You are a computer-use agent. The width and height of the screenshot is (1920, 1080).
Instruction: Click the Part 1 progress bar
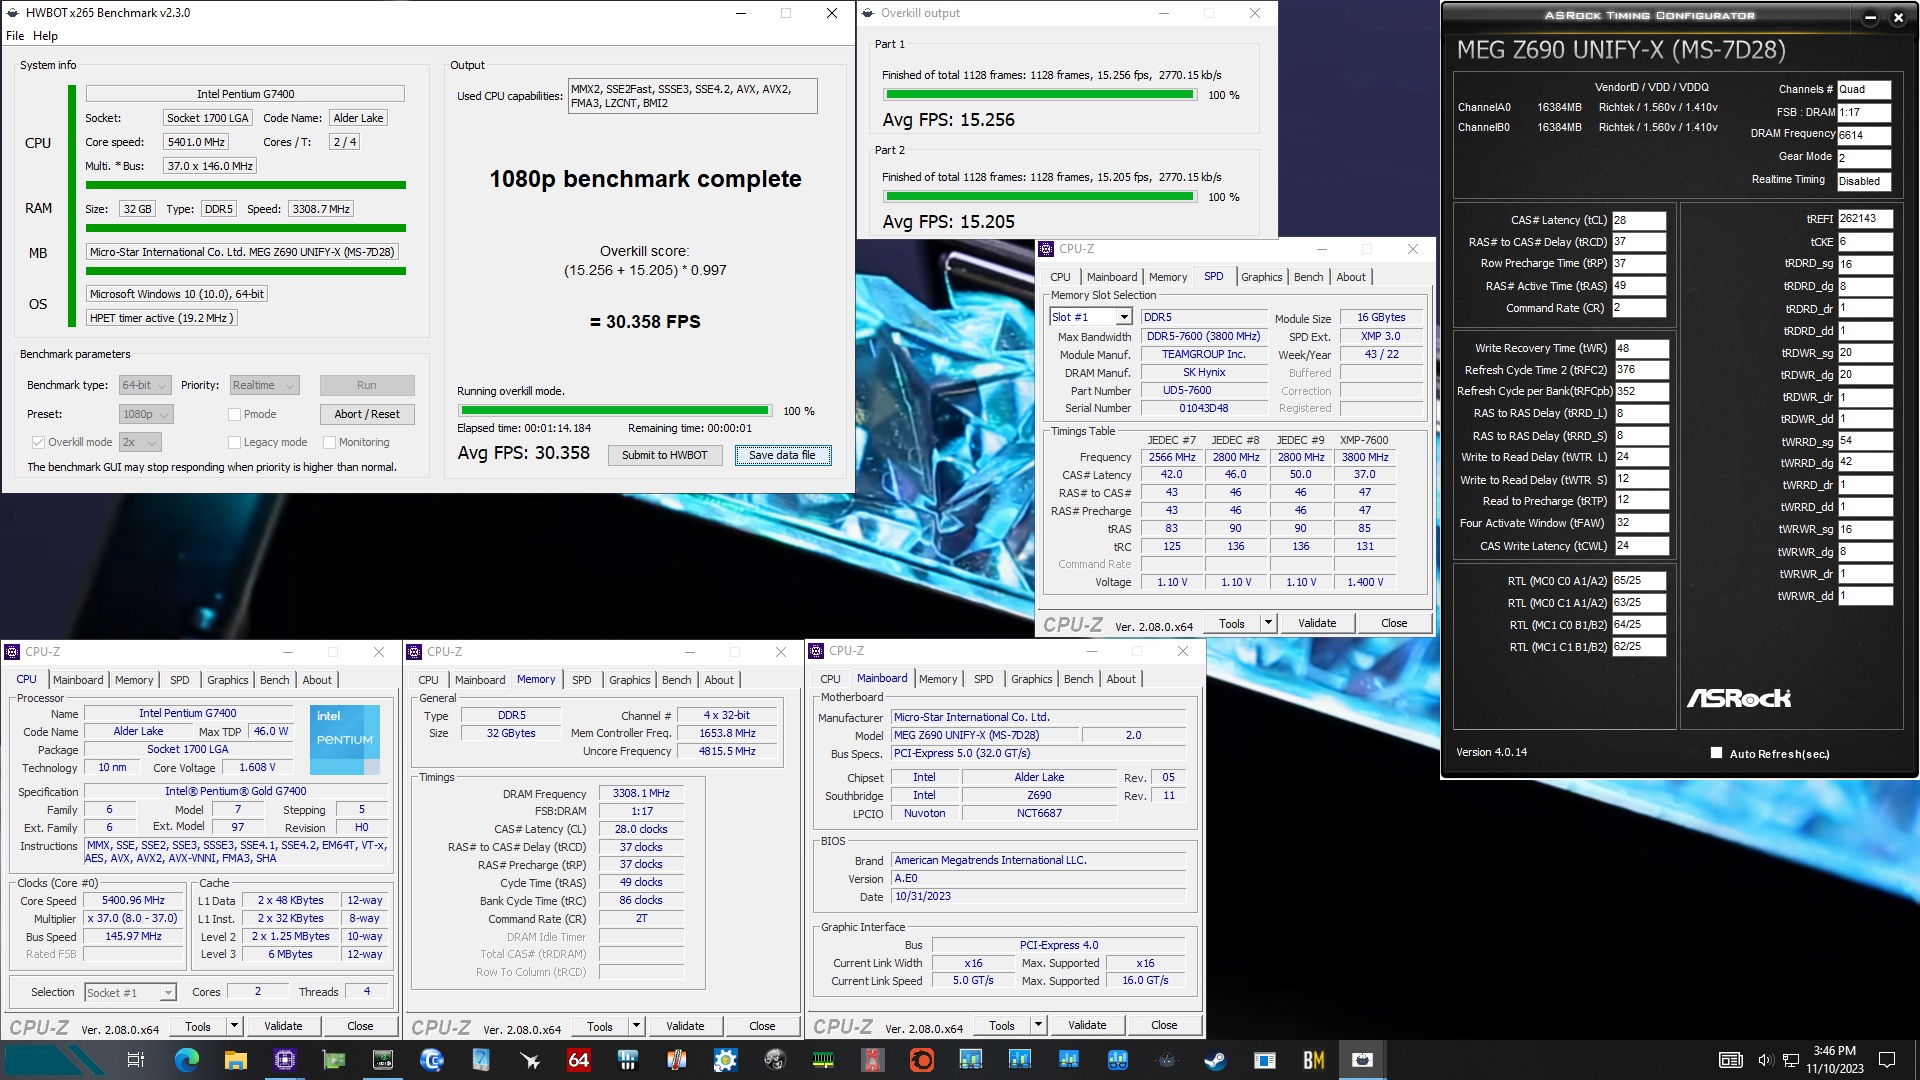click(1039, 95)
